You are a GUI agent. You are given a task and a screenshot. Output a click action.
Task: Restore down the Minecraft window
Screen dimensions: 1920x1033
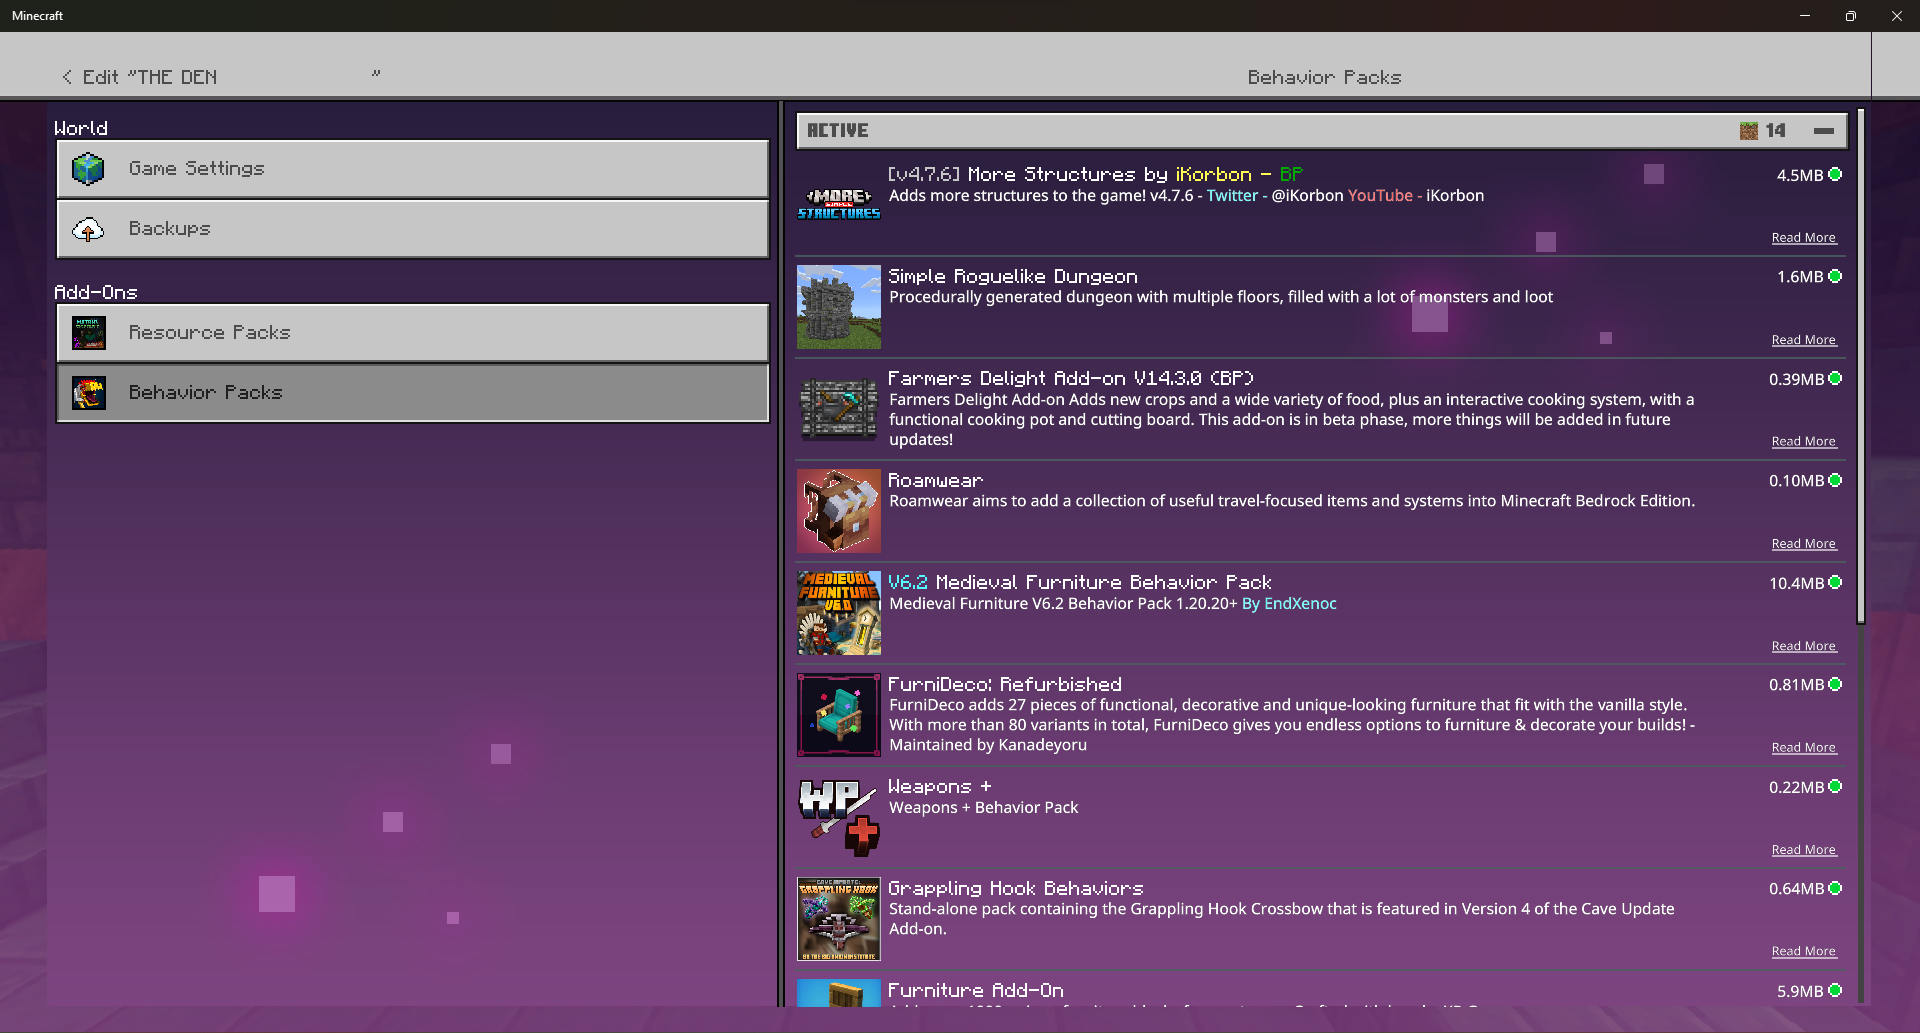tap(1851, 16)
